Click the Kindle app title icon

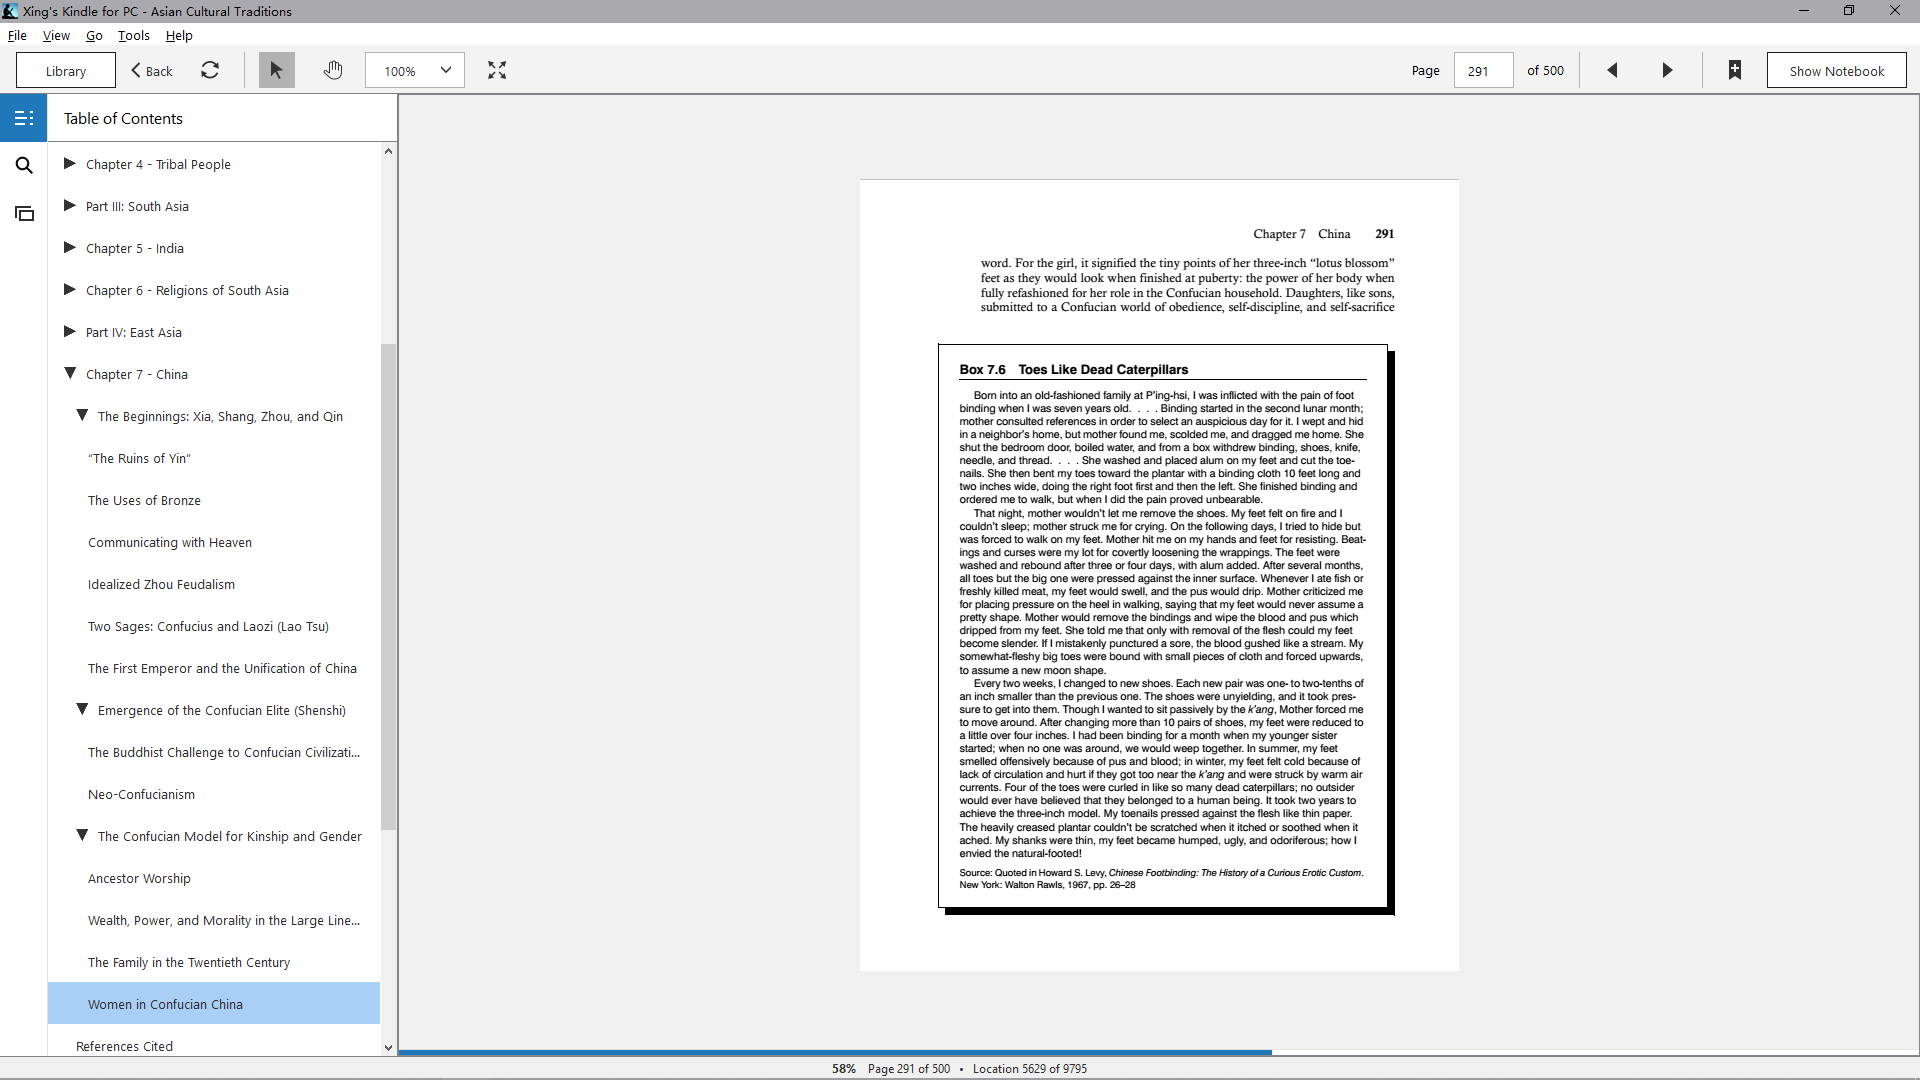[x=10, y=11]
